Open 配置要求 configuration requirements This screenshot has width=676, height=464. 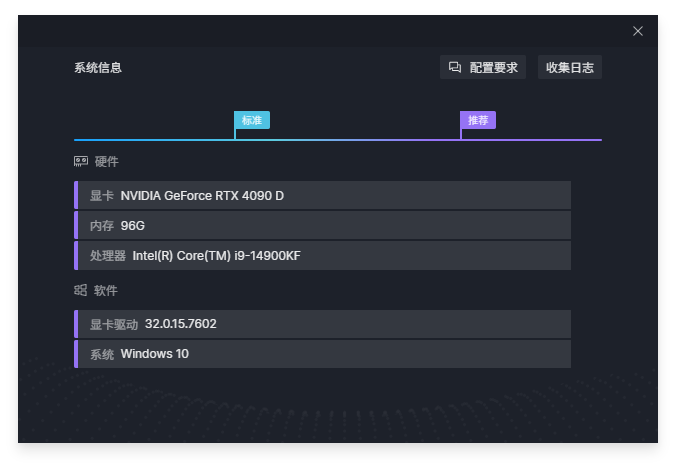click(482, 67)
